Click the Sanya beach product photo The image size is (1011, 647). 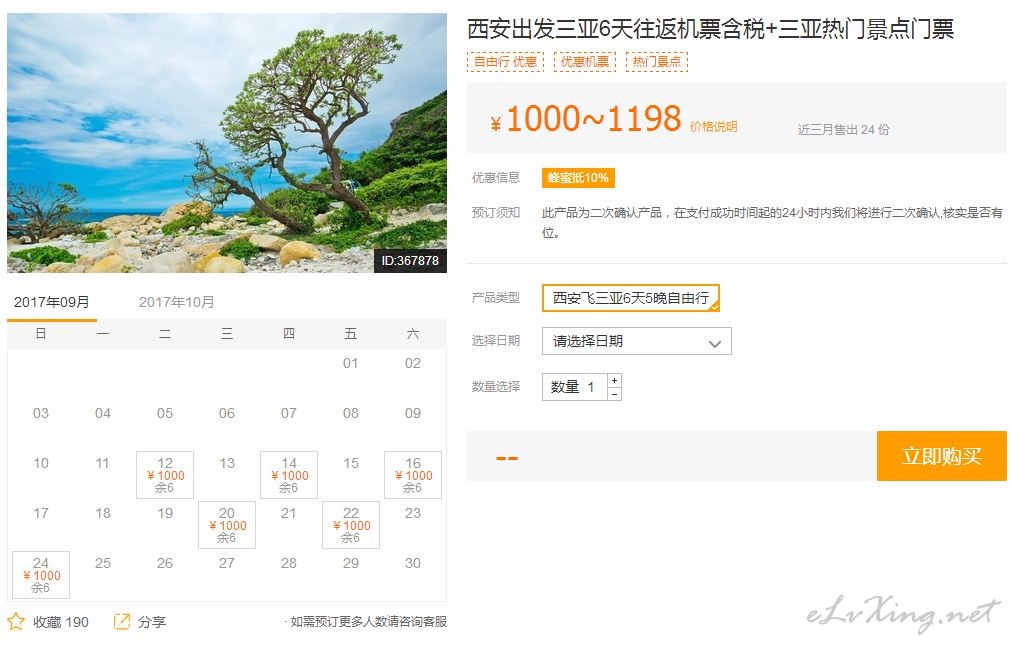click(x=227, y=143)
